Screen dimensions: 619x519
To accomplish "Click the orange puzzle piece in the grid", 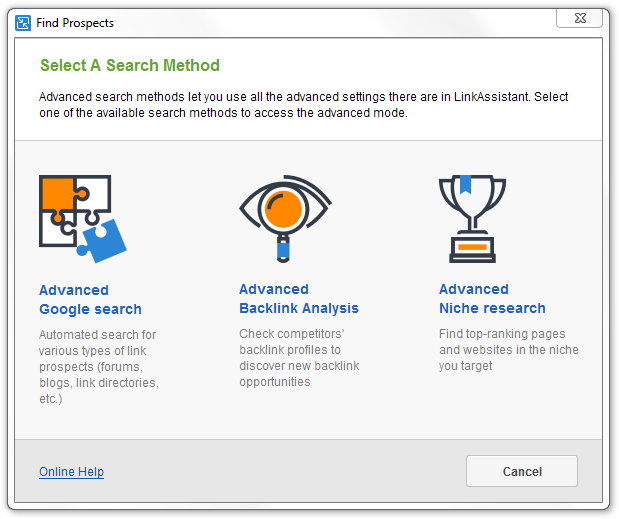I will coord(58,195).
